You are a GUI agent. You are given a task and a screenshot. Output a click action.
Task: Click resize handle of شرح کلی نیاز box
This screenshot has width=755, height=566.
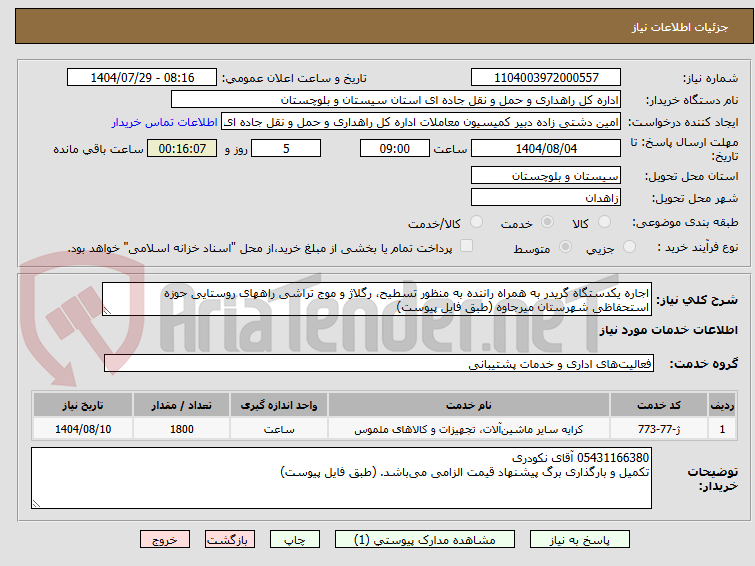(x=107, y=311)
